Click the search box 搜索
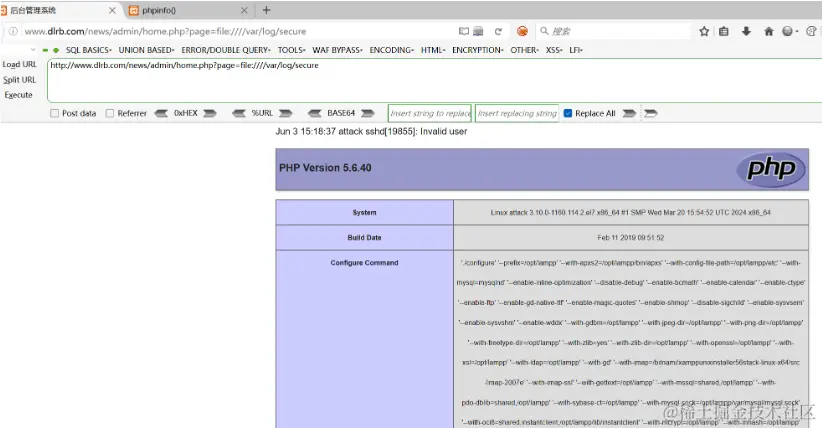Screen dimensions: 822x428 click(613, 31)
